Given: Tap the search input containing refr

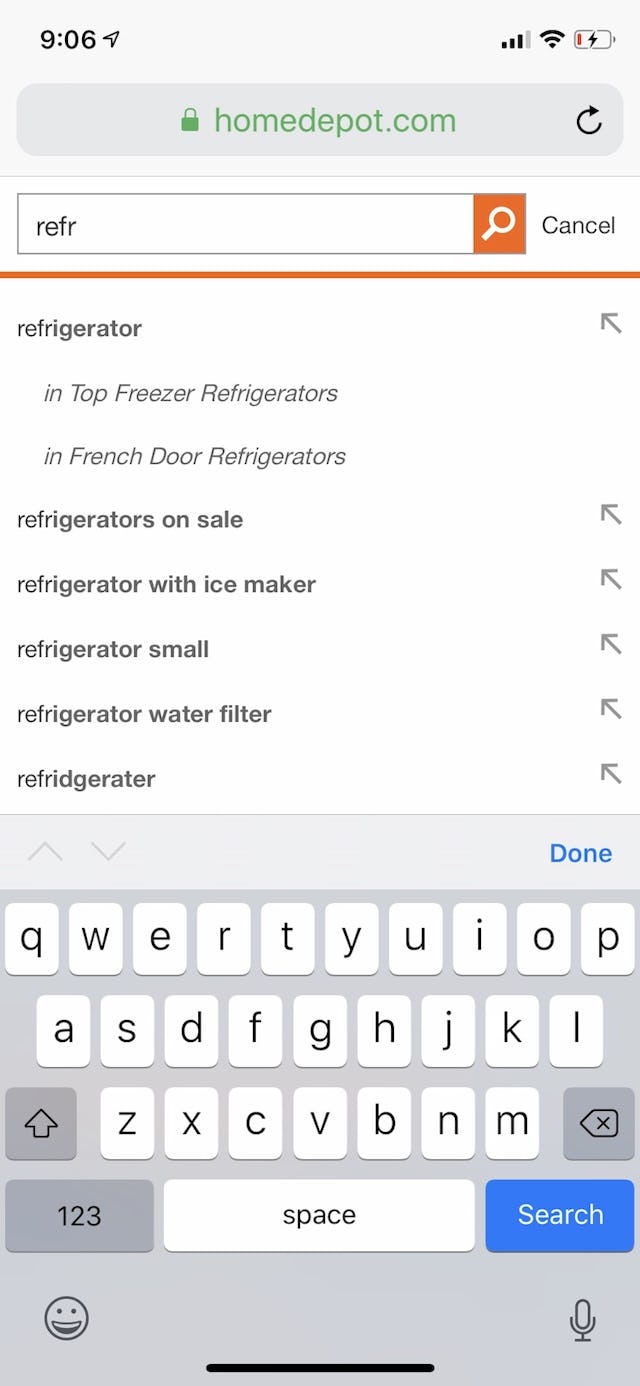Looking at the screenshot, I should pos(240,224).
